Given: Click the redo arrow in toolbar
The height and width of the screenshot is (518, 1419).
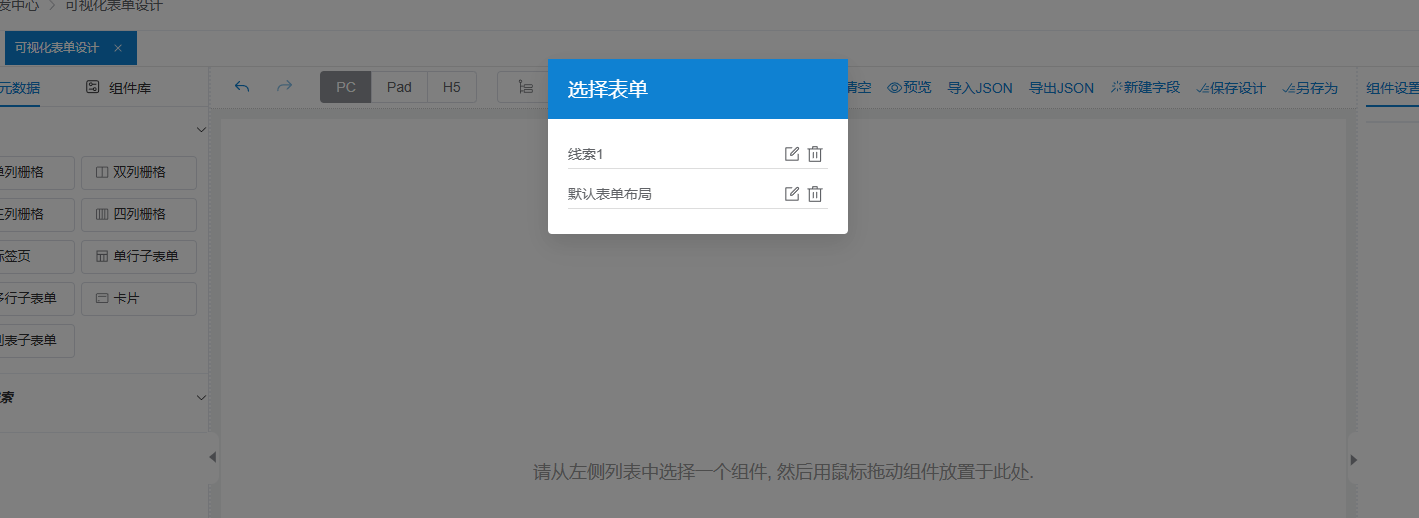Looking at the screenshot, I should [284, 87].
